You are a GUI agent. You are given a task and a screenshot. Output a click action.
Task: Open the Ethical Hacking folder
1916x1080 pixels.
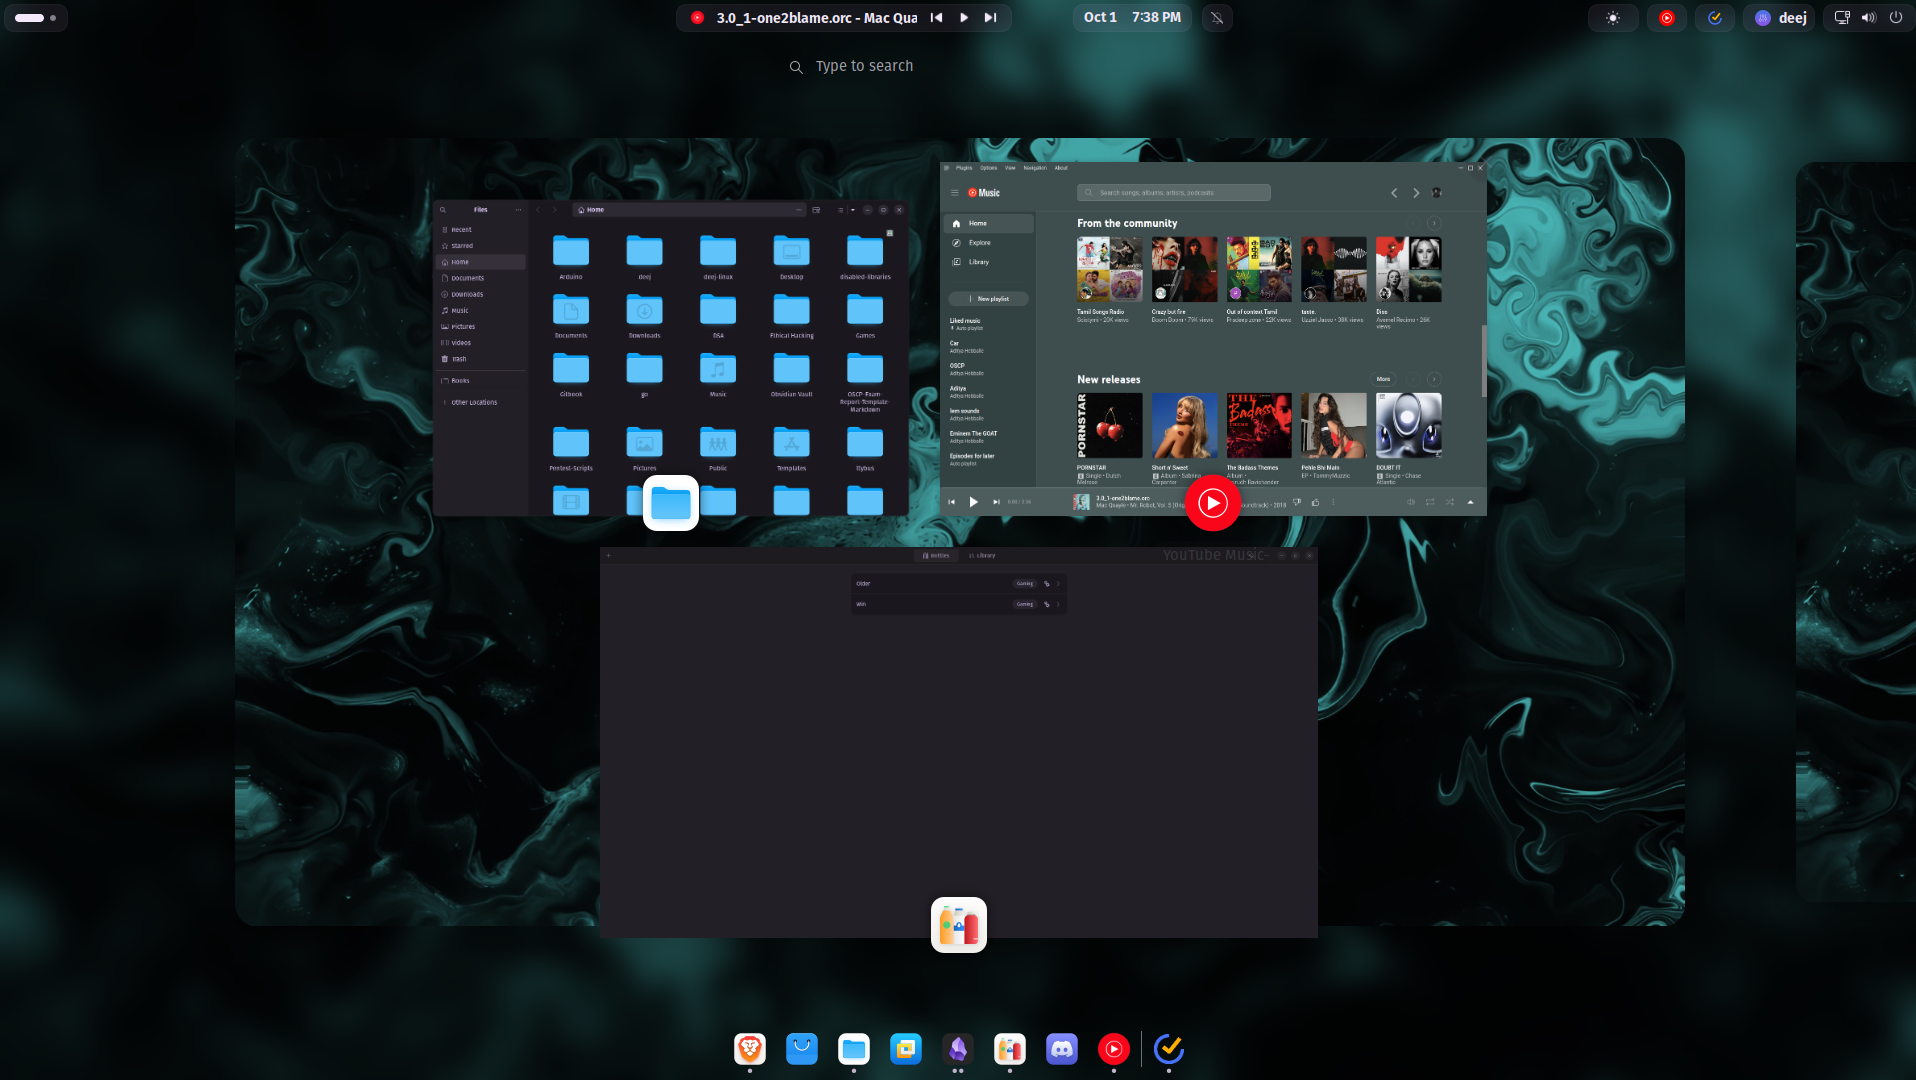click(792, 316)
